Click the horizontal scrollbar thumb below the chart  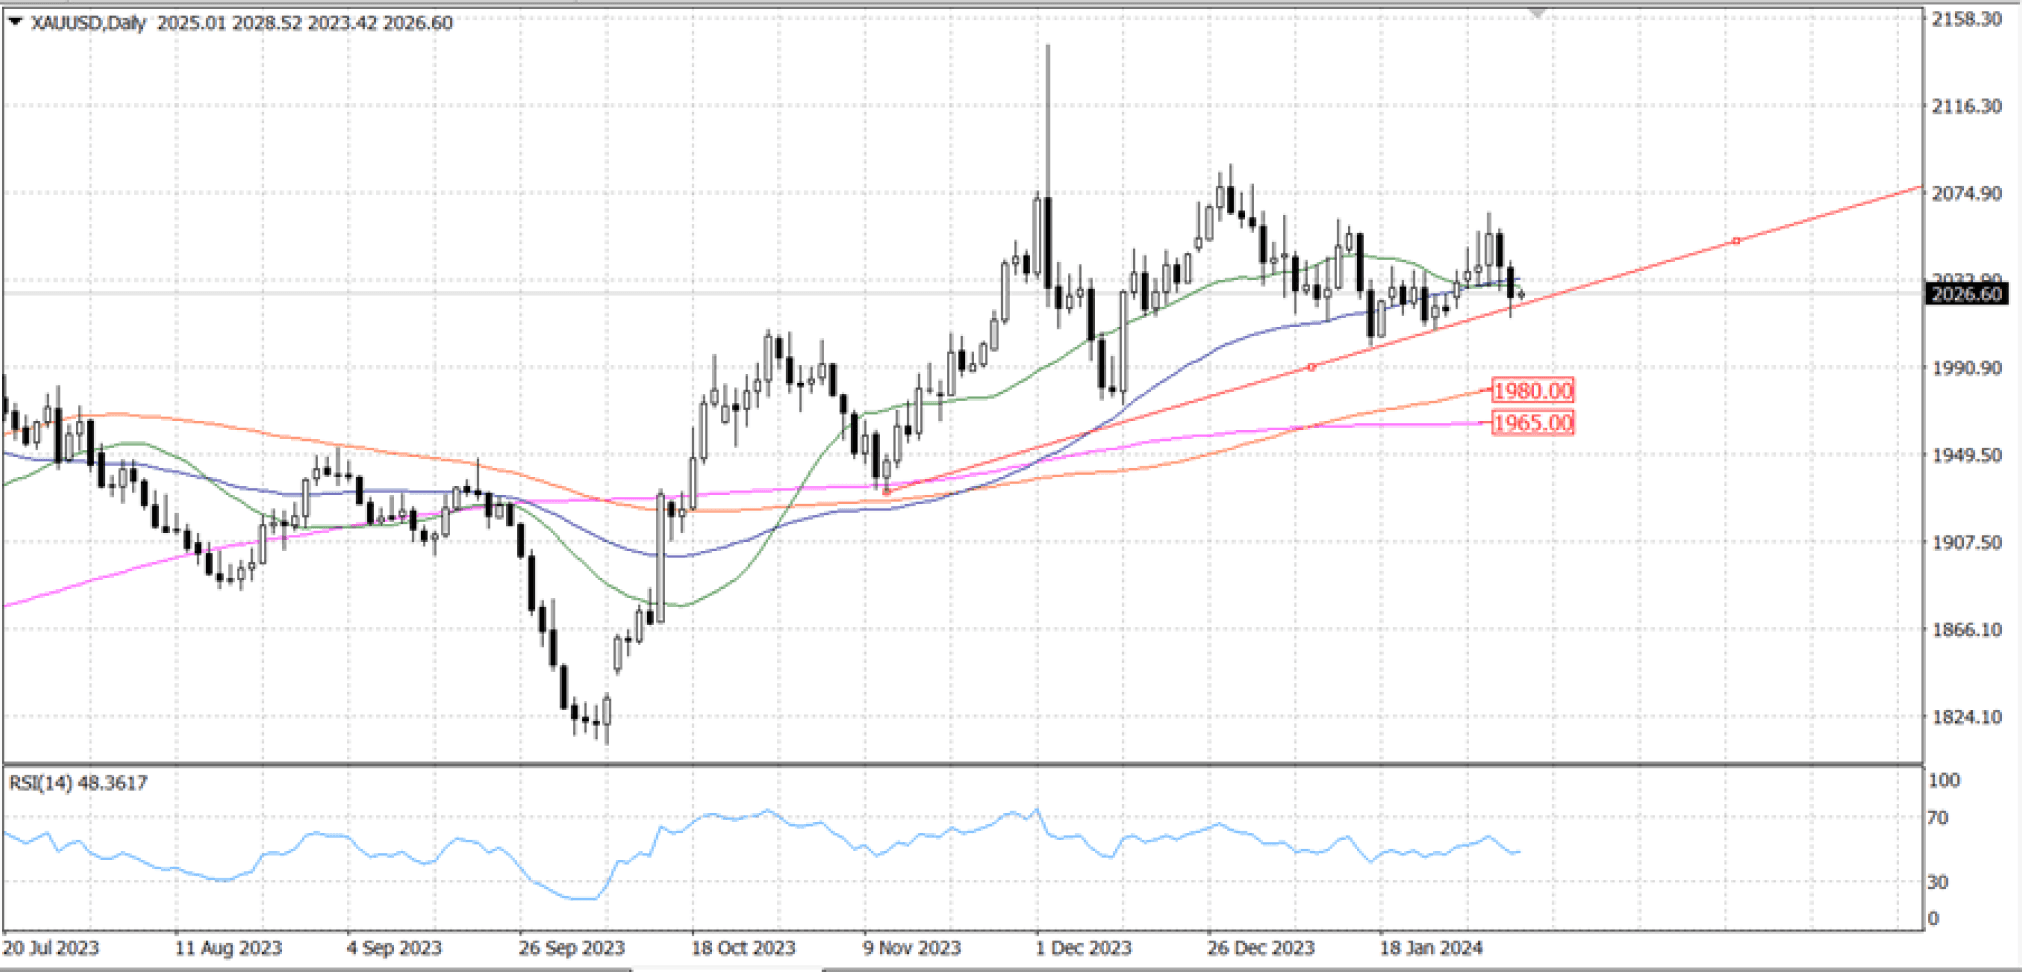click(727, 969)
